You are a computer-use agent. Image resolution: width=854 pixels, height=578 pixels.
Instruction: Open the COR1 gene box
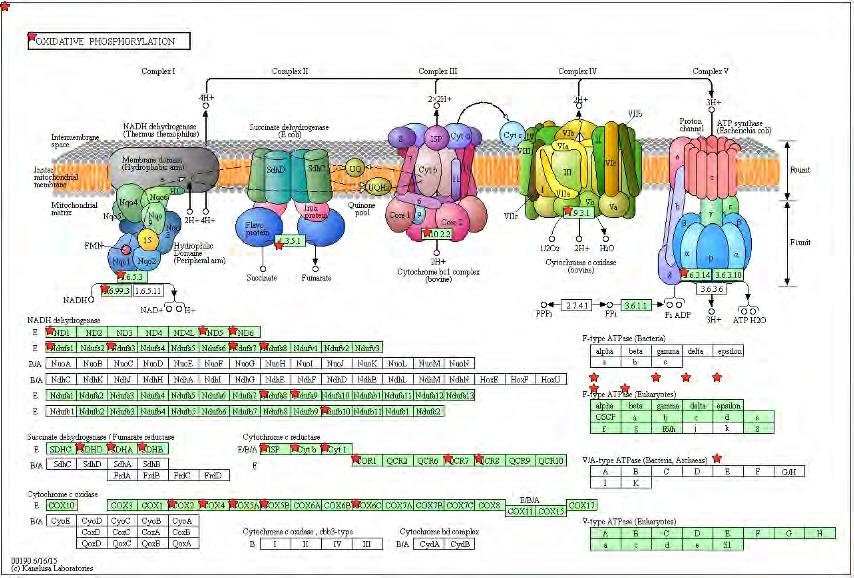[367, 461]
